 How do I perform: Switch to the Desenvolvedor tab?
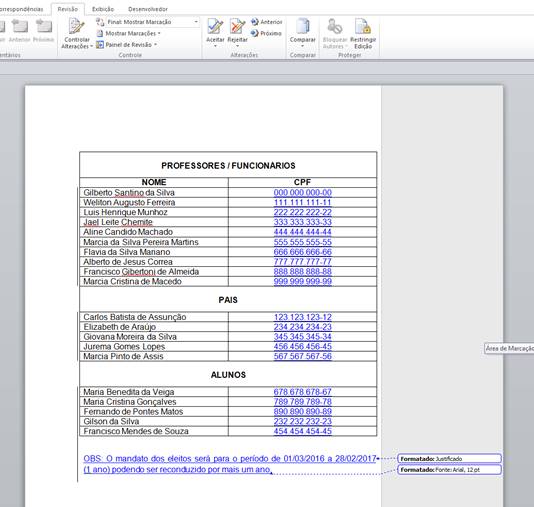tap(148, 9)
